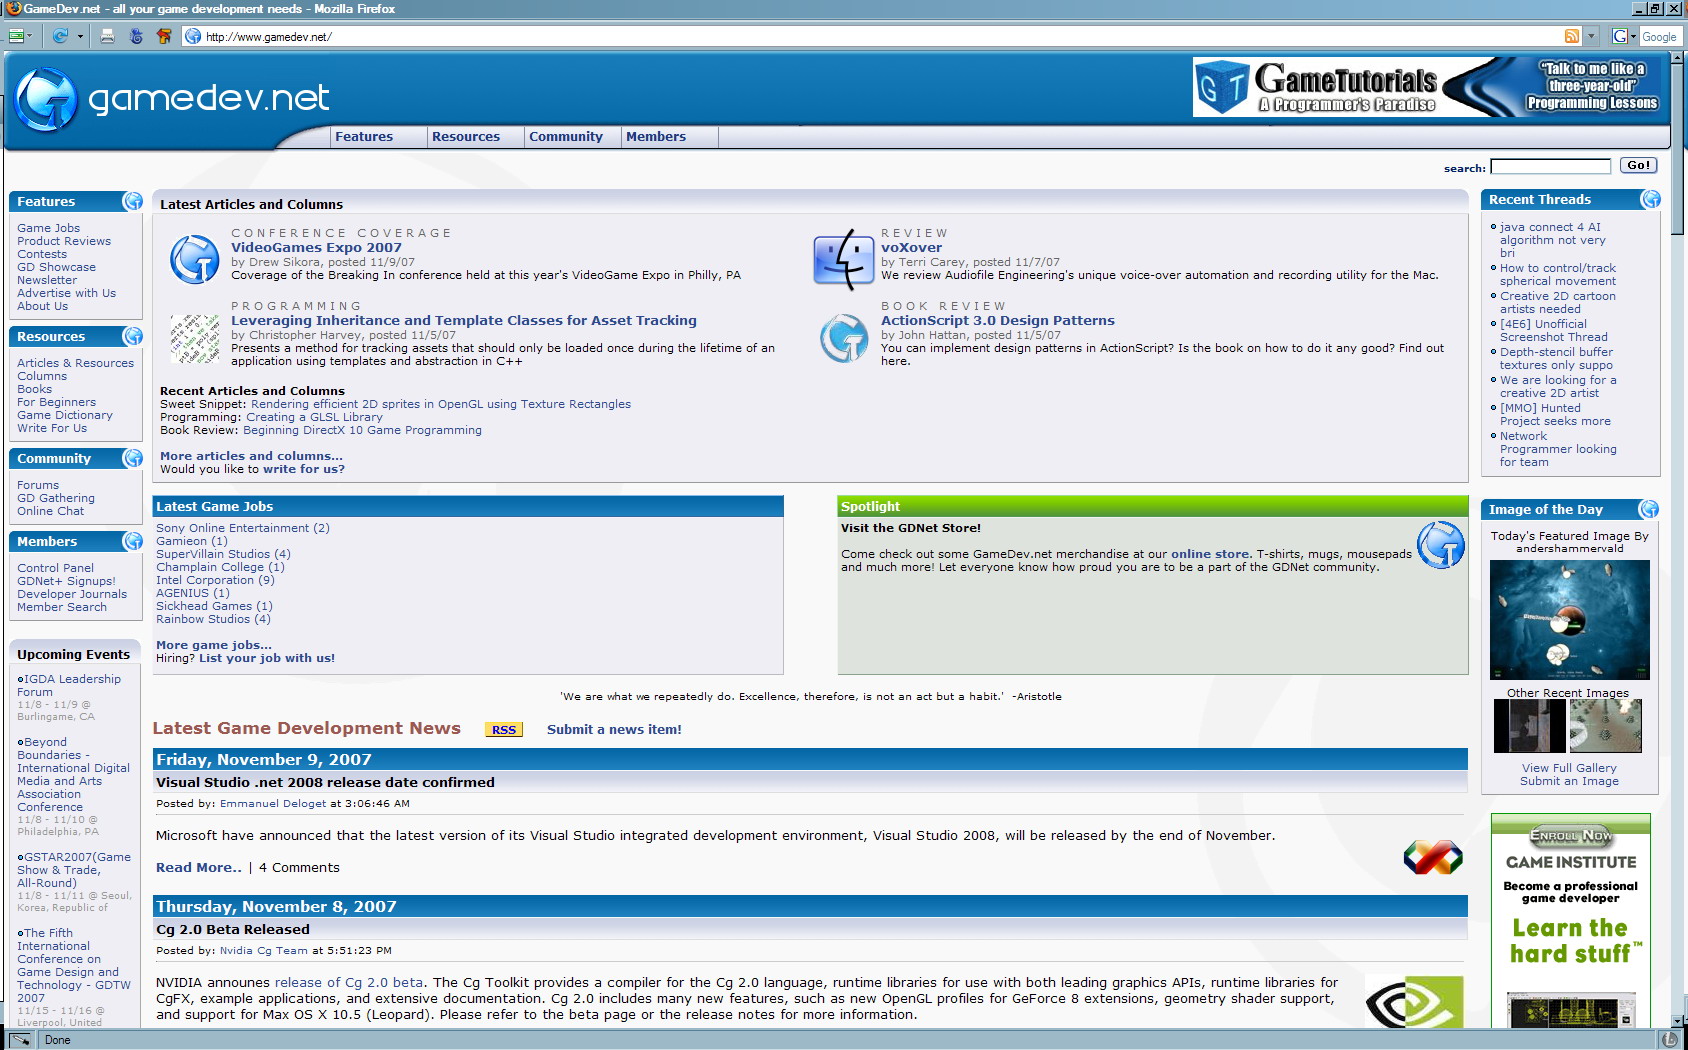Open the voXover review link

tap(911, 248)
